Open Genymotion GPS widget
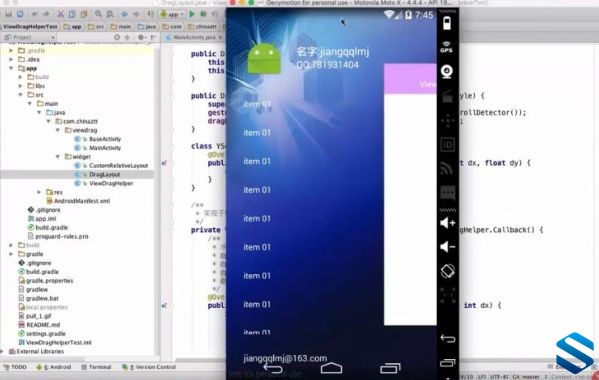This screenshot has width=599, height=380. click(447, 47)
